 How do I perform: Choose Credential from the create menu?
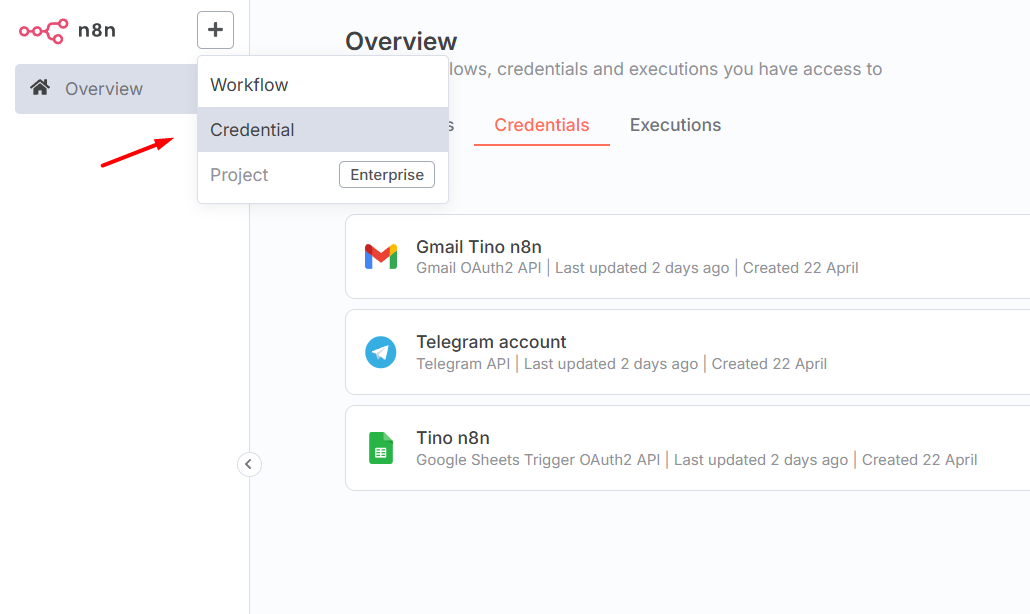click(323, 130)
